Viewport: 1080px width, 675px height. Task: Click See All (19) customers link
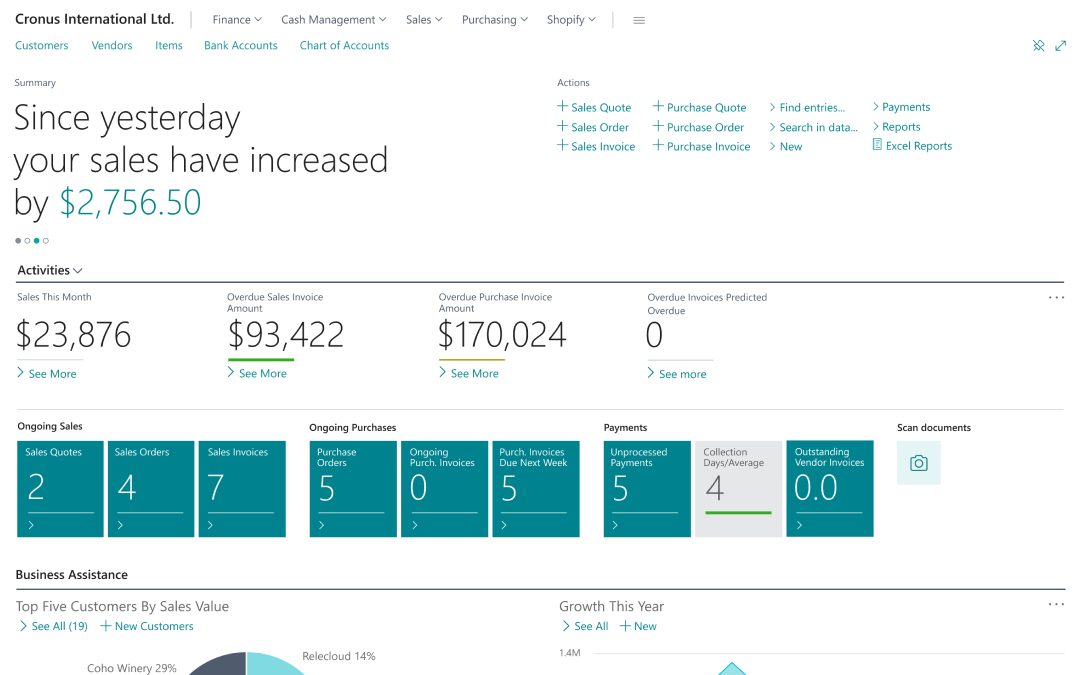54,626
